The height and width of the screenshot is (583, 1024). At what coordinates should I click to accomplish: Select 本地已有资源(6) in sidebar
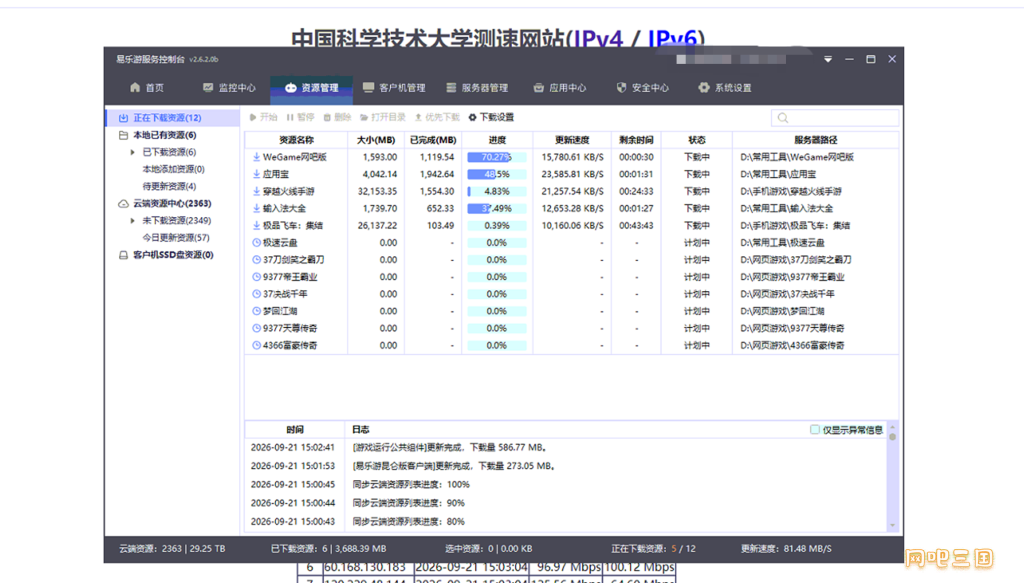[165, 135]
